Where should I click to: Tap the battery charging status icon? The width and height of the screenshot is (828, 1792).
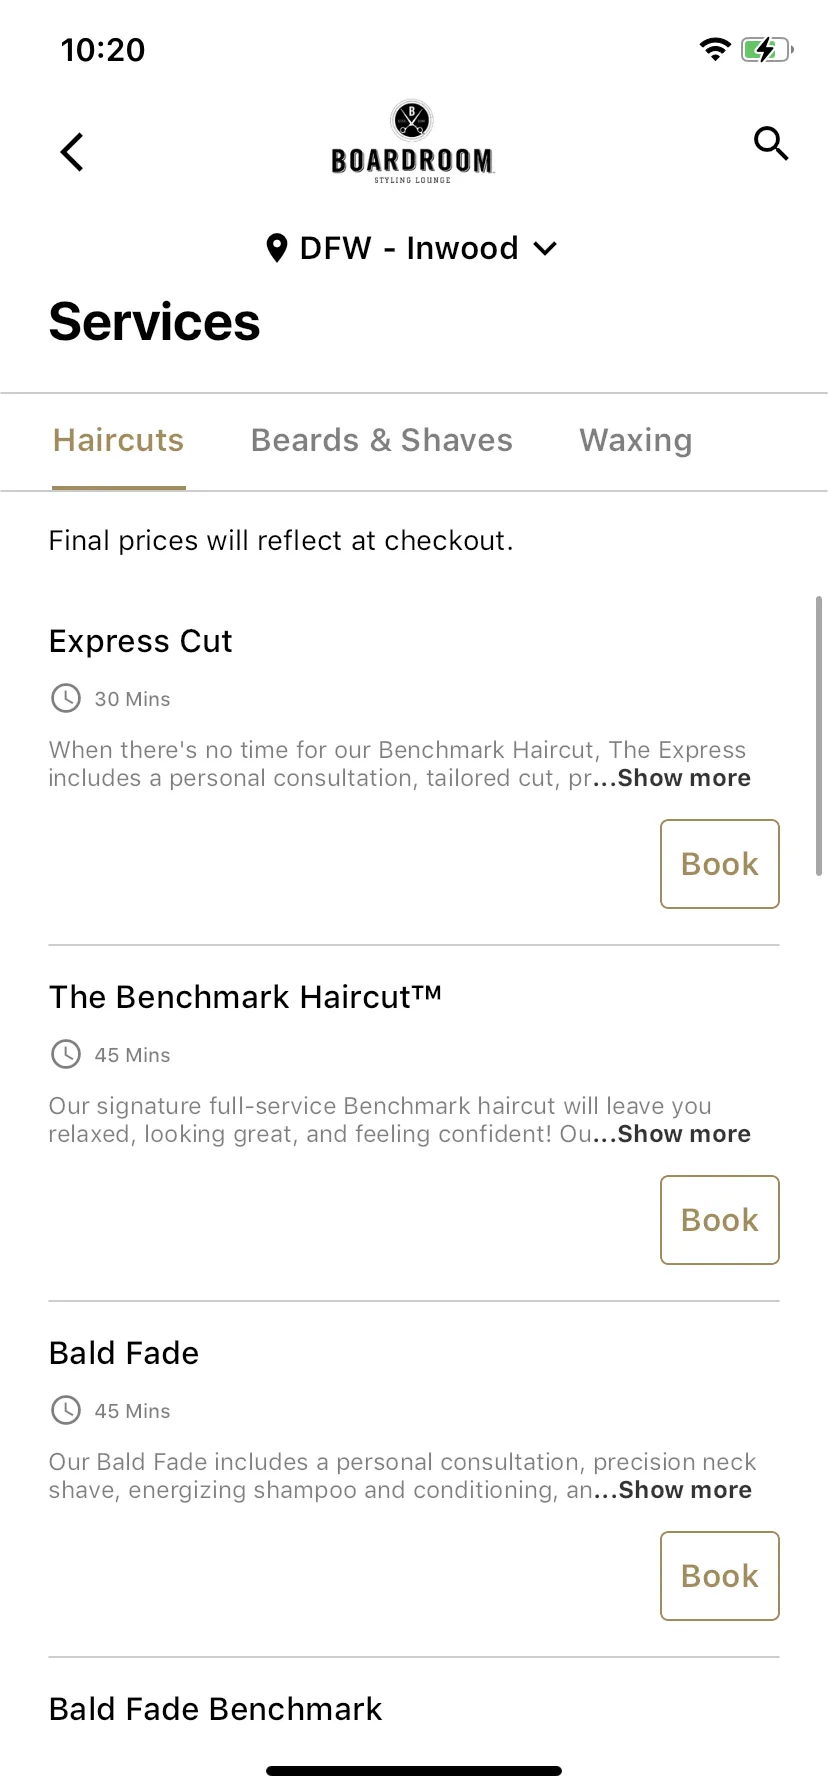767,49
